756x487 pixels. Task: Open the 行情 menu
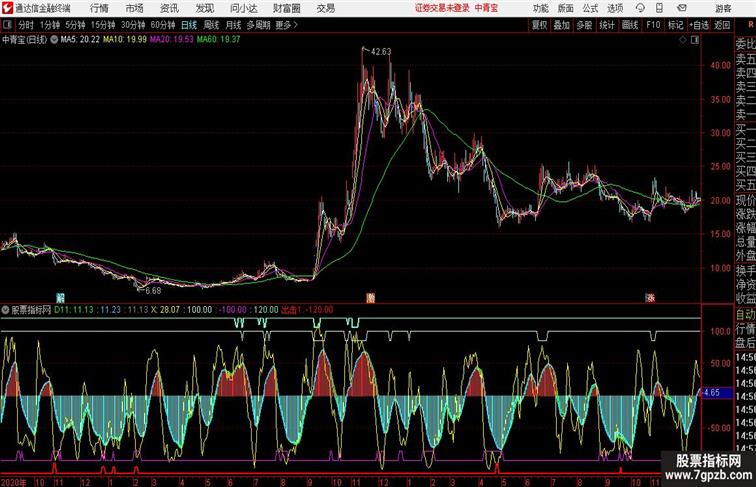click(x=99, y=8)
